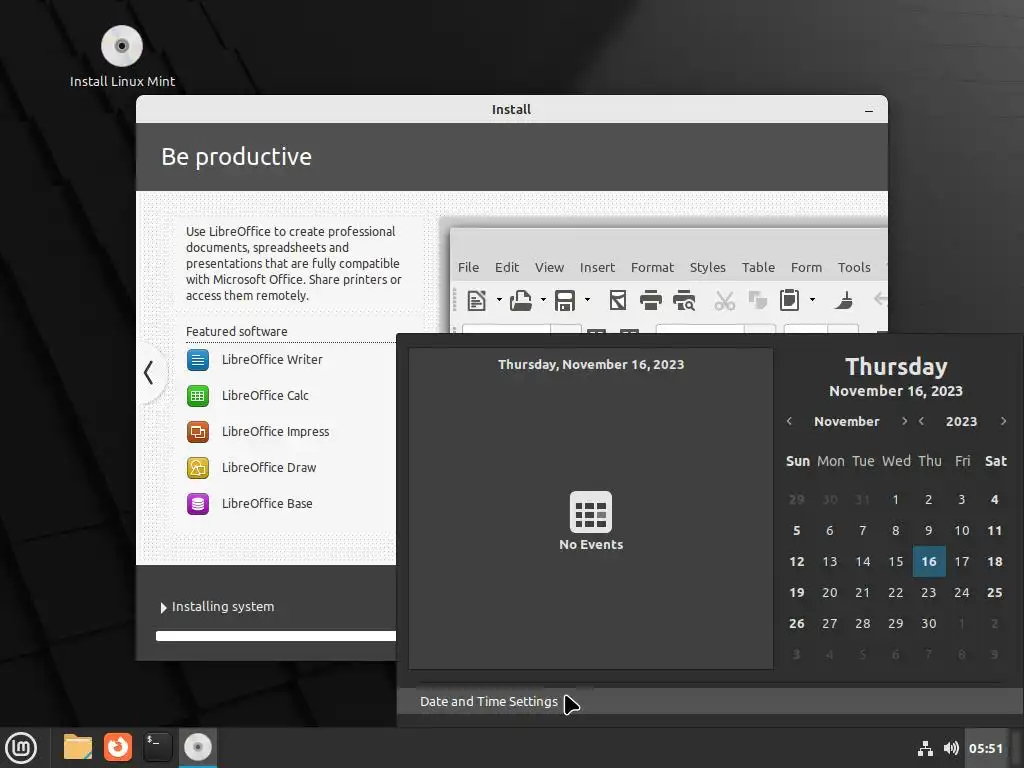Click the LibreOffice Base icon
Screen dimensions: 1024x768
click(x=198, y=504)
